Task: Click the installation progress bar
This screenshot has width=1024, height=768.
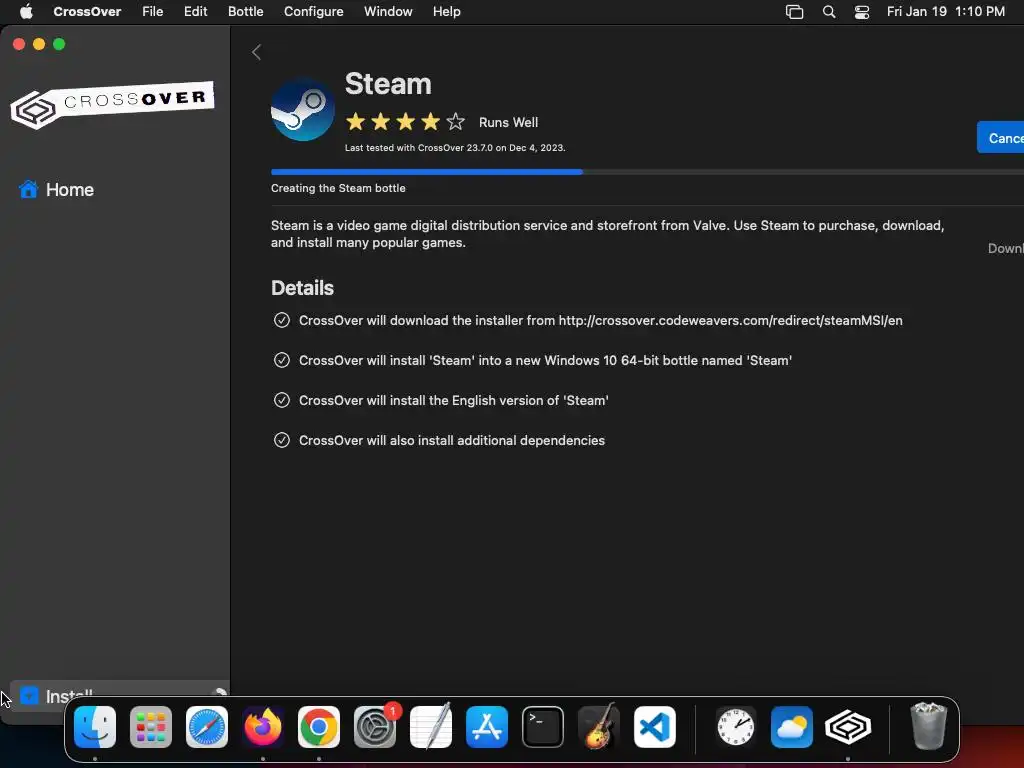Action: 647,172
